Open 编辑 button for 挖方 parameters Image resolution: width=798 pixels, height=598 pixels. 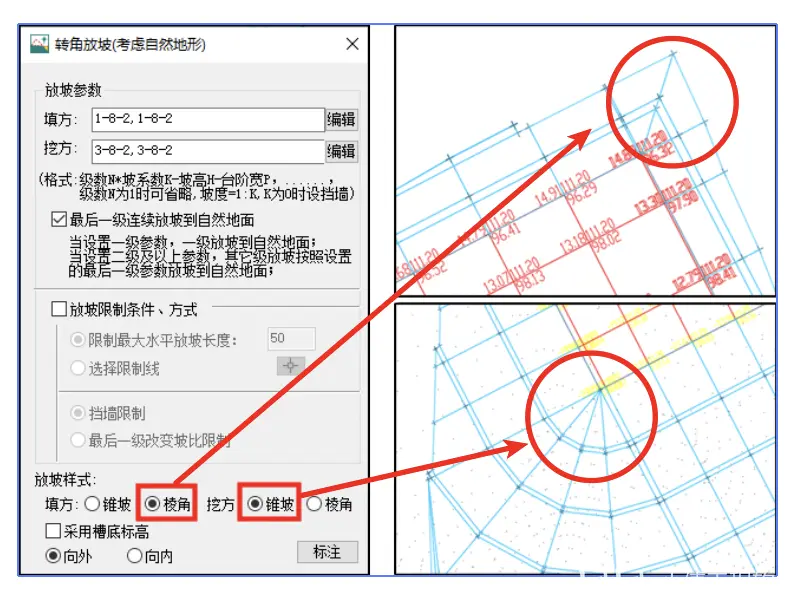pos(341,151)
